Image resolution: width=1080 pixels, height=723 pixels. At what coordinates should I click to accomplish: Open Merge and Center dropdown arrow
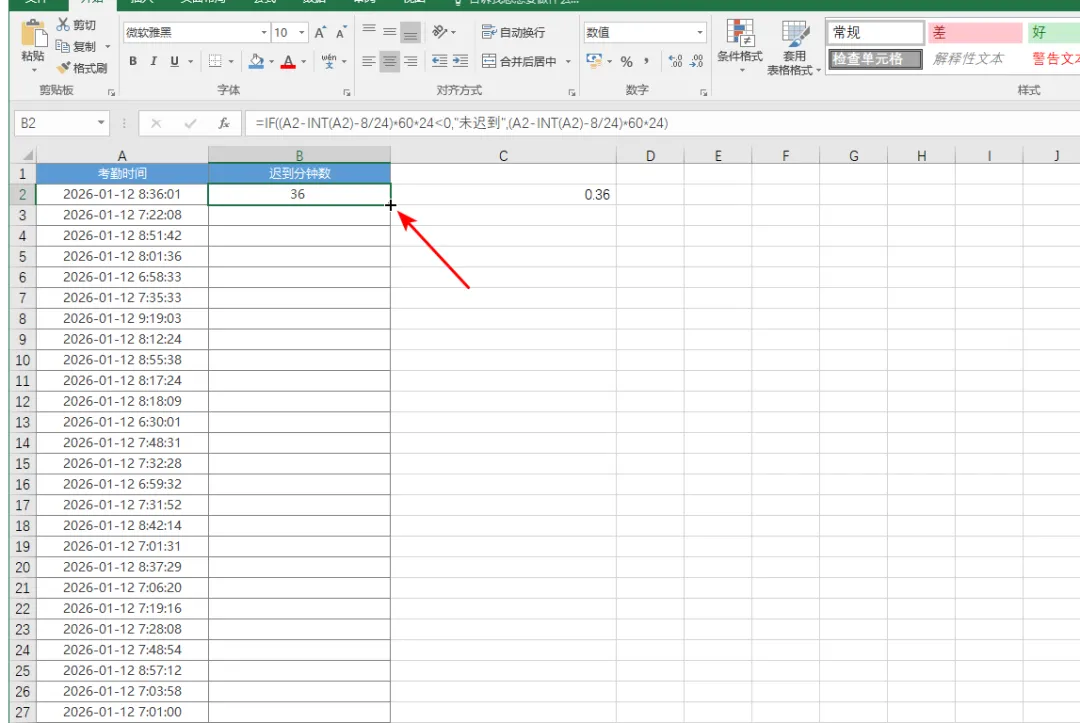pyautogui.click(x=568, y=61)
